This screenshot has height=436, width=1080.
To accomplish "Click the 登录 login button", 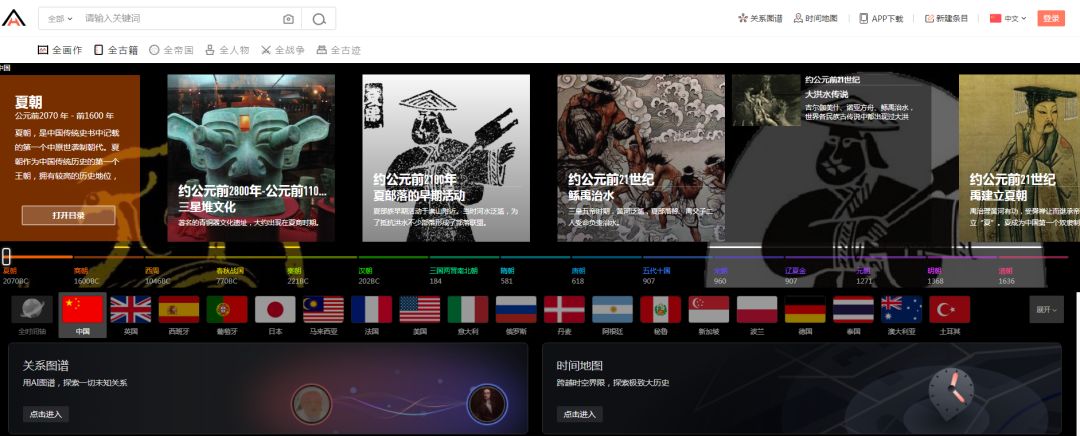I will (x=1051, y=19).
